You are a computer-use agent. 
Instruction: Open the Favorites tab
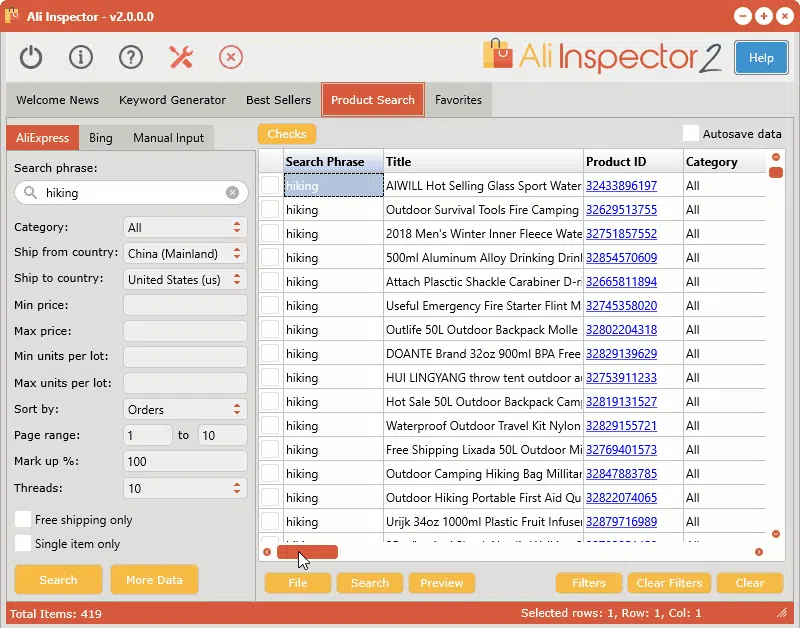(458, 100)
